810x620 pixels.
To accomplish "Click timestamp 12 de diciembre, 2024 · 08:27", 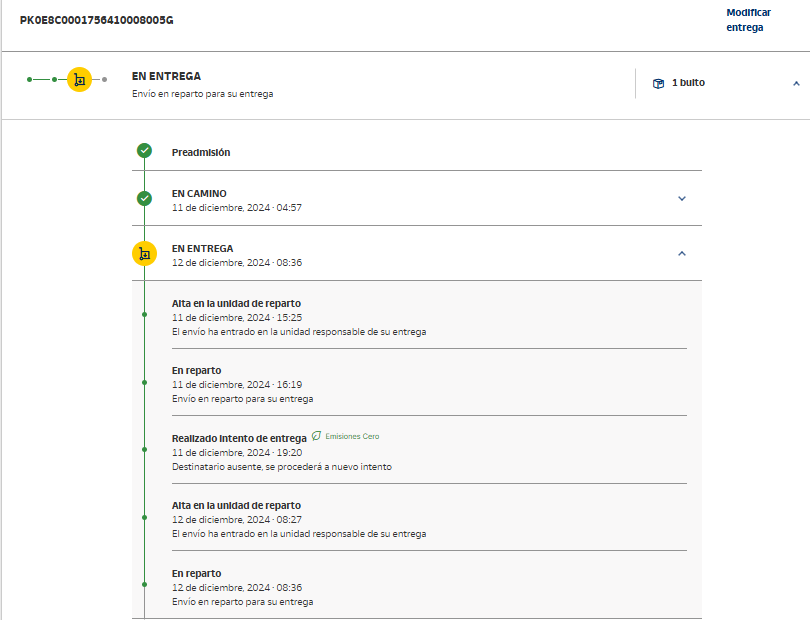I will pyautogui.click(x=237, y=520).
